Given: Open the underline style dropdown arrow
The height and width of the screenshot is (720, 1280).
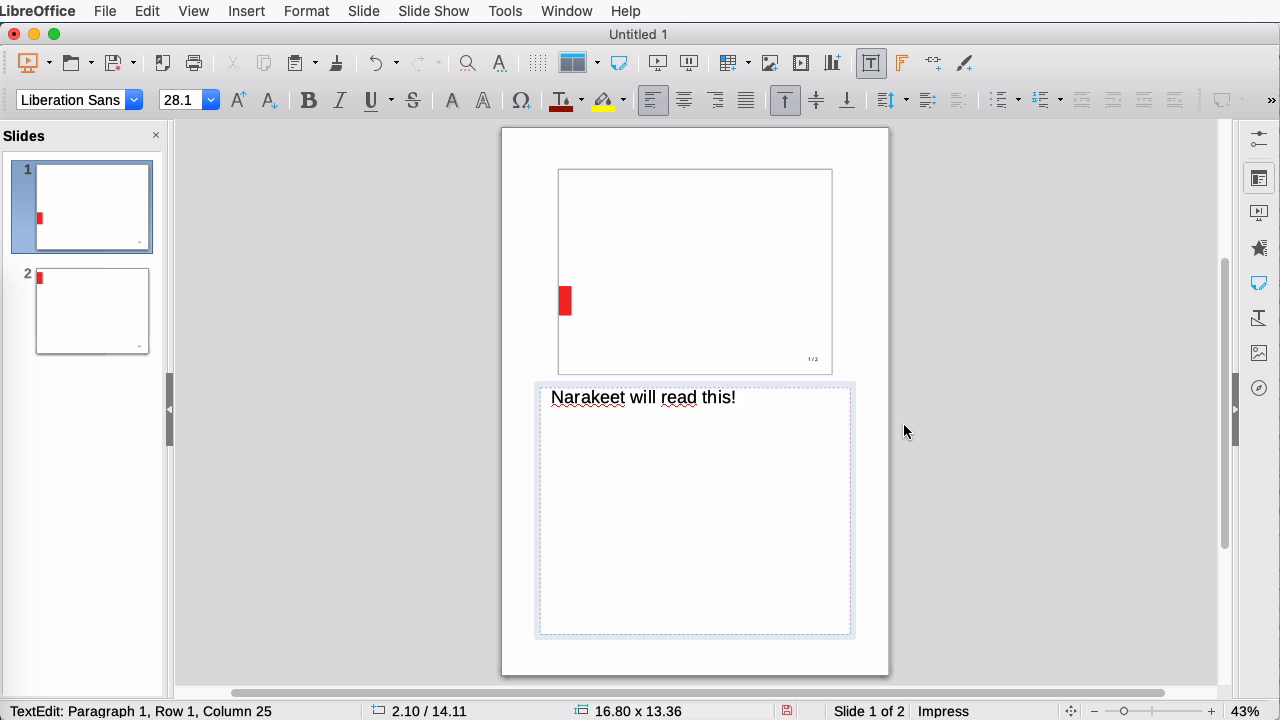Looking at the screenshot, I should pyautogui.click(x=391, y=100).
